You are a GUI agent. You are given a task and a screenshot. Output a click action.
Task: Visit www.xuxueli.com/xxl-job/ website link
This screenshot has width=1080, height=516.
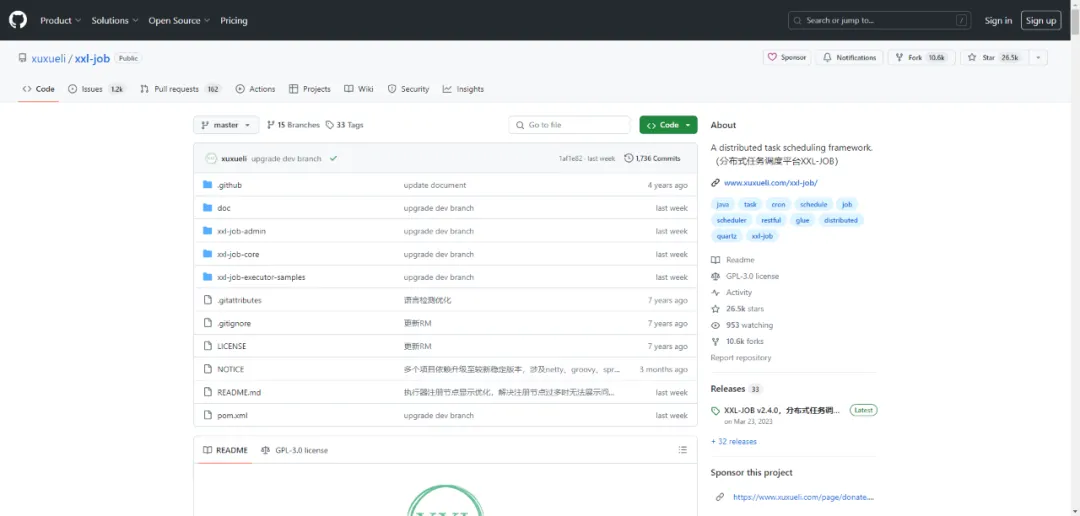(771, 183)
